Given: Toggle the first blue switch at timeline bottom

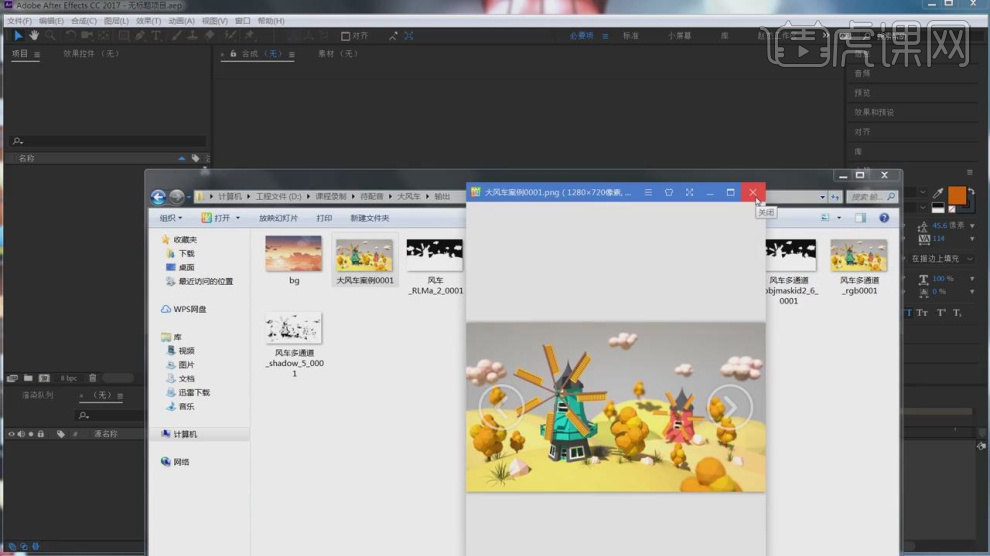Looking at the screenshot, I should [x=12, y=546].
